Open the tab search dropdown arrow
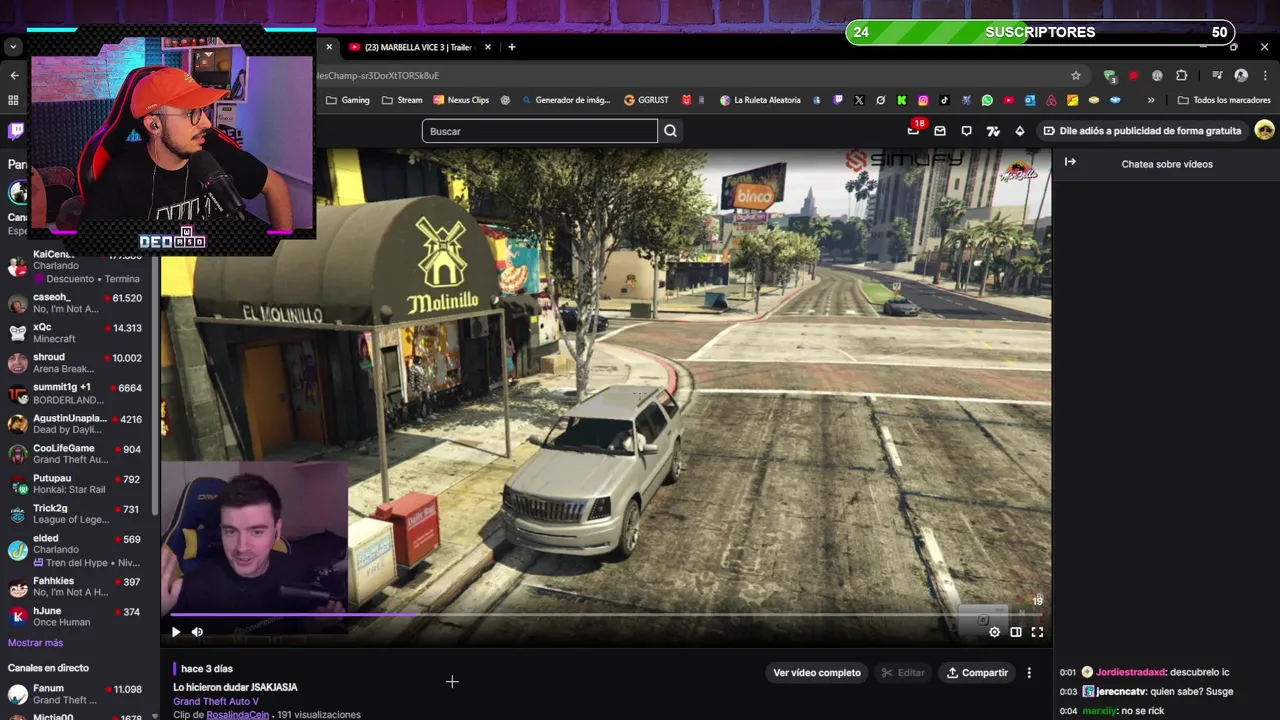 coord(13,47)
